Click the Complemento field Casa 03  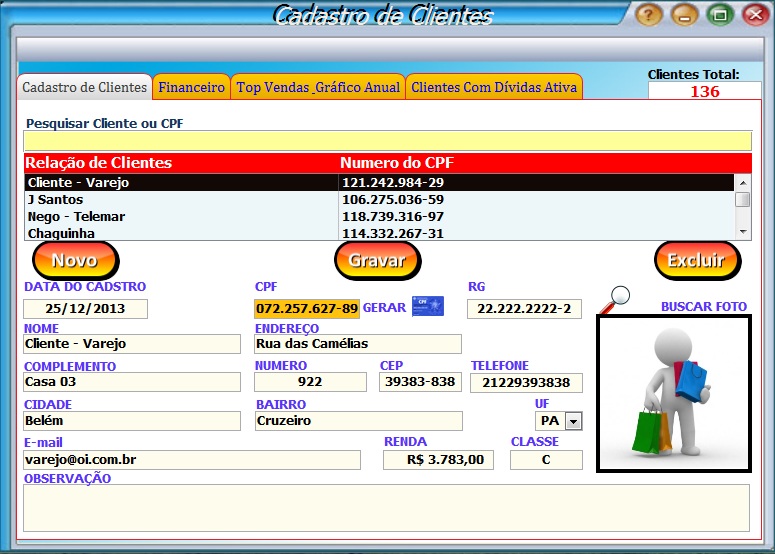(x=132, y=382)
